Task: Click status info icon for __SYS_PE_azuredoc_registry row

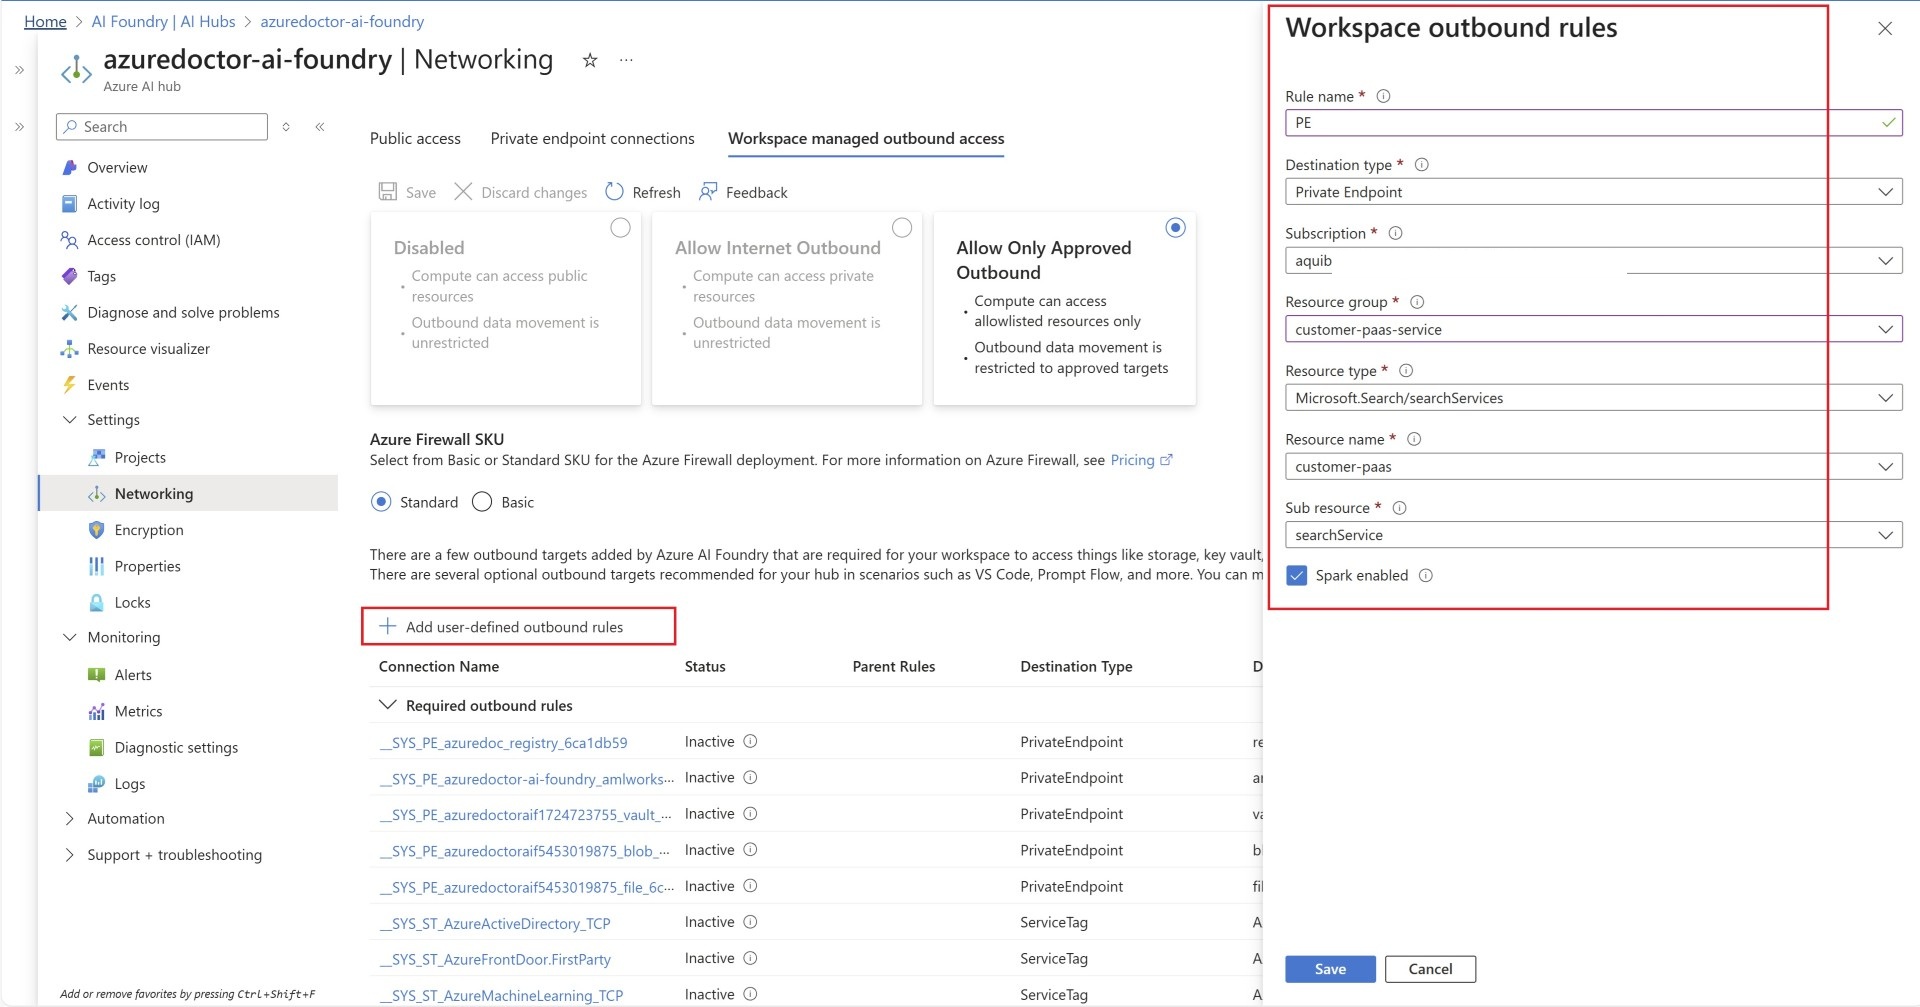Action: click(750, 741)
